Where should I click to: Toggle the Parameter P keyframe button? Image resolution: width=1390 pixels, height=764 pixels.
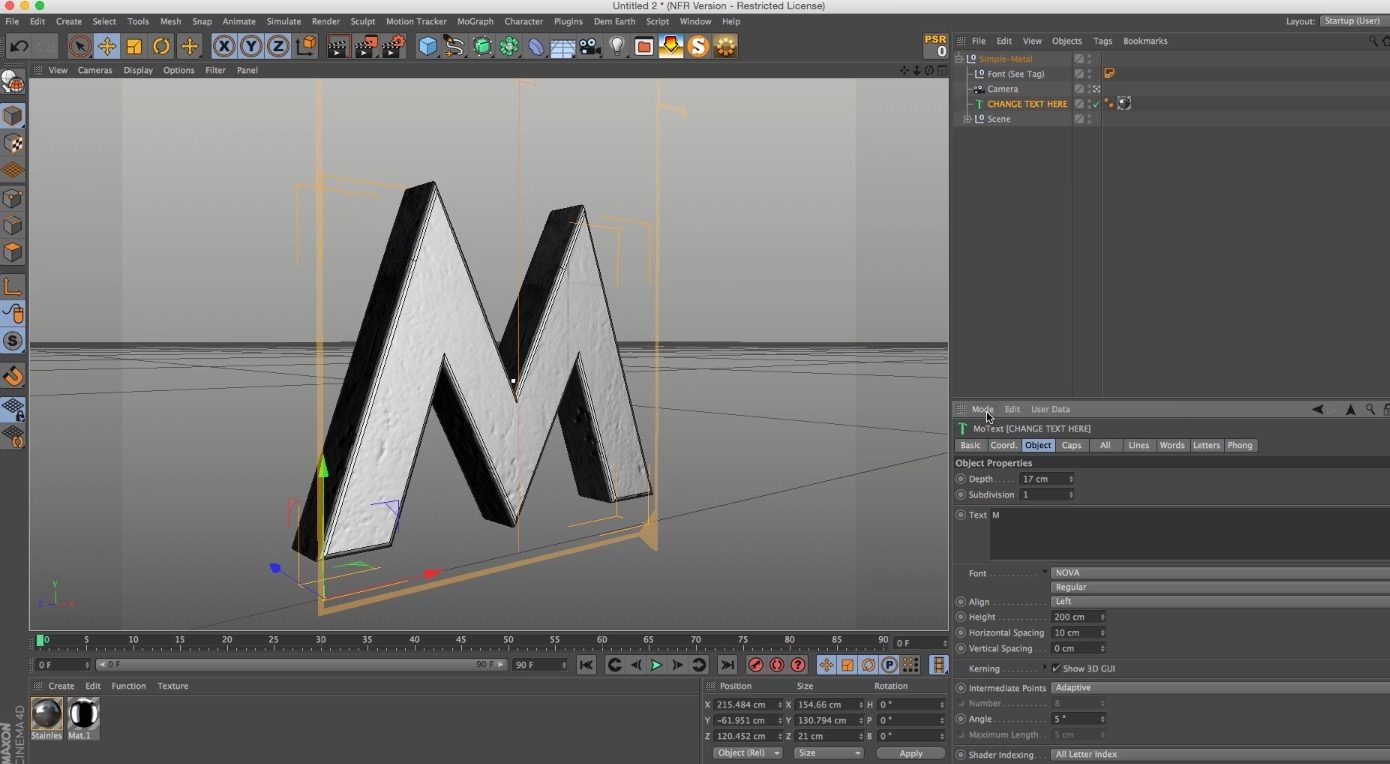pyautogui.click(x=889, y=665)
